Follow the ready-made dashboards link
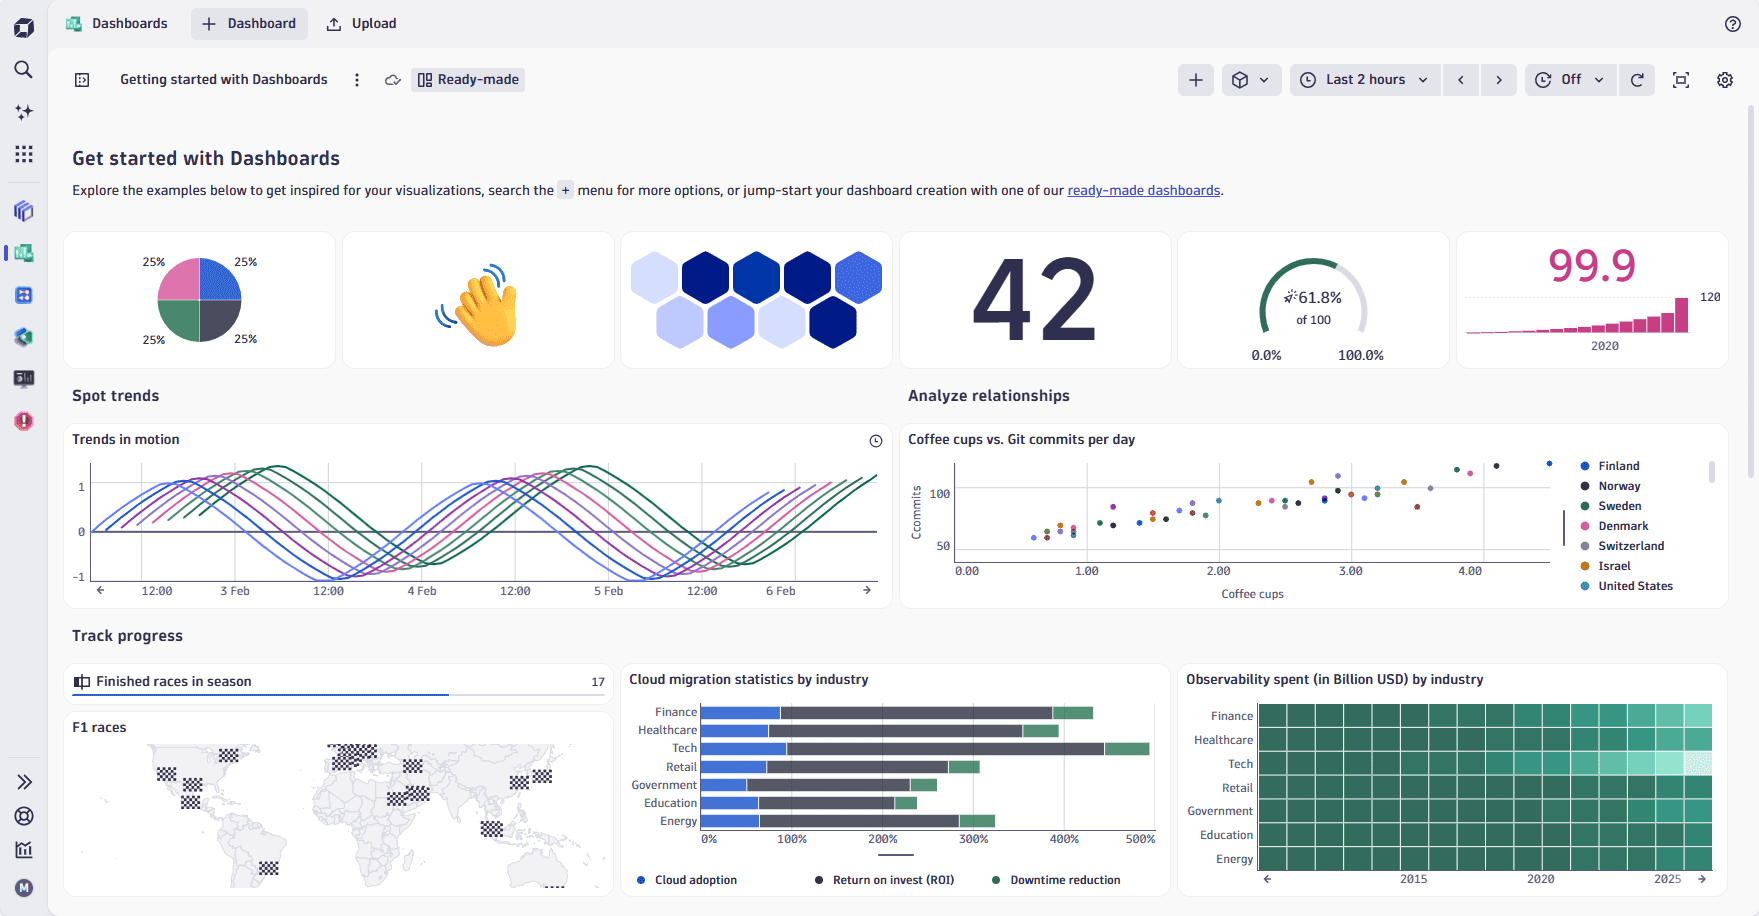1759x916 pixels. tap(1143, 191)
